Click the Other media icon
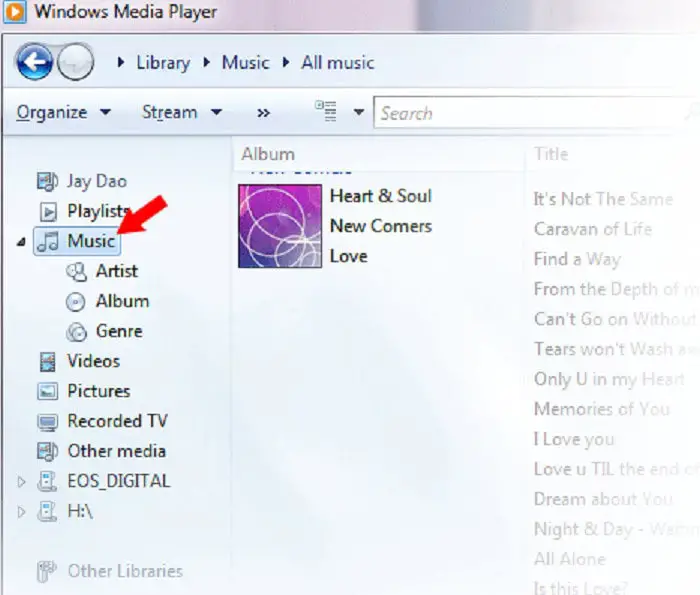 click(47, 451)
